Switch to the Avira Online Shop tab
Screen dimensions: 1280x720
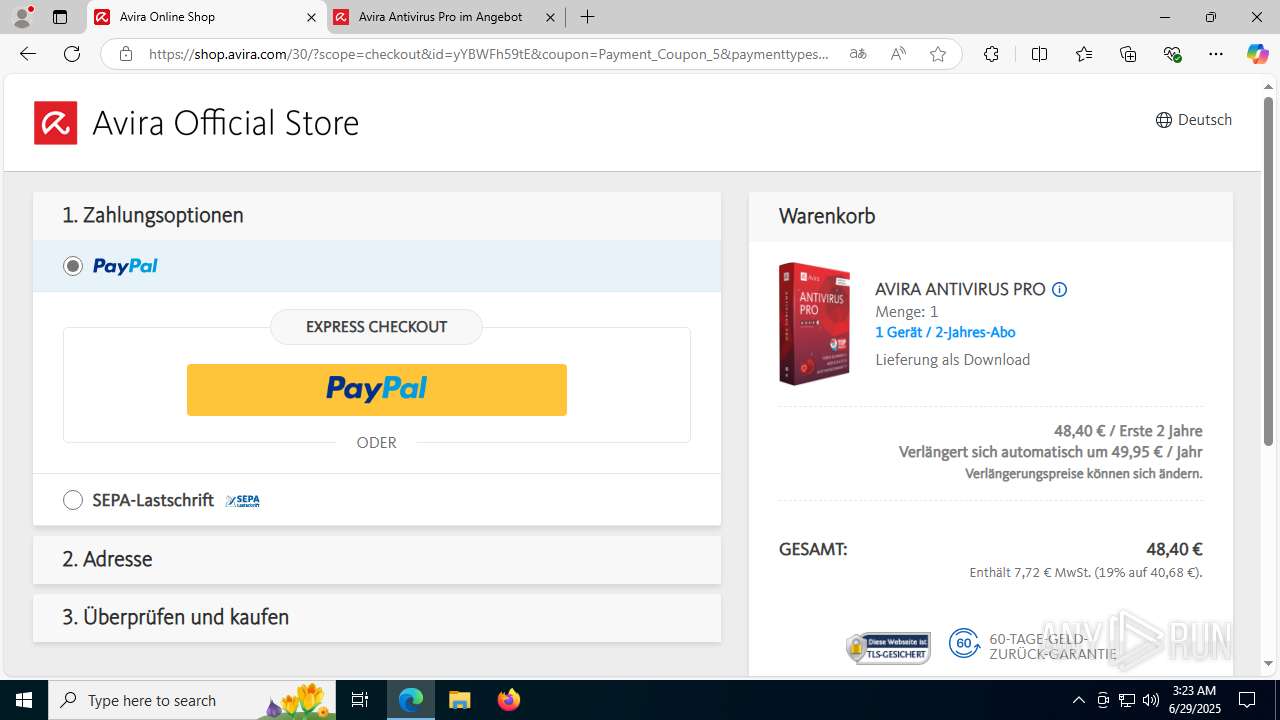point(205,17)
